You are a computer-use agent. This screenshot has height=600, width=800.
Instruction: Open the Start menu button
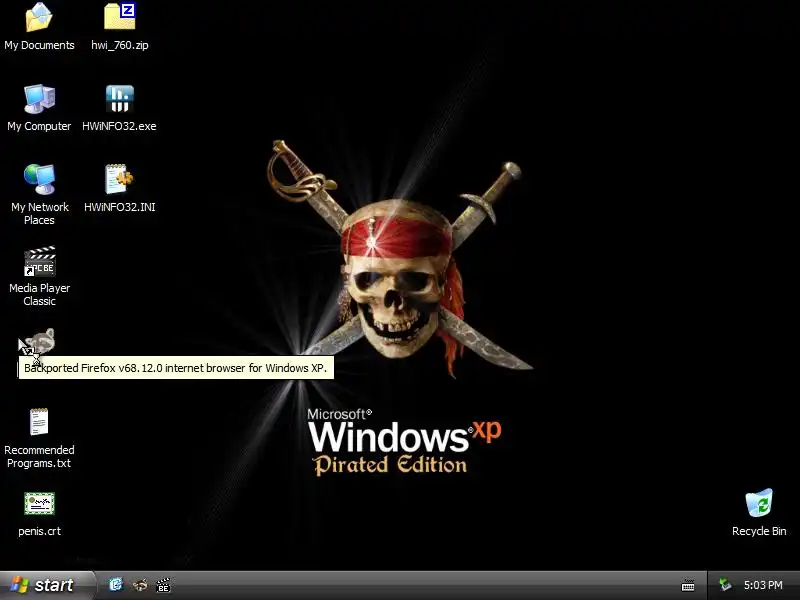coord(47,585)
